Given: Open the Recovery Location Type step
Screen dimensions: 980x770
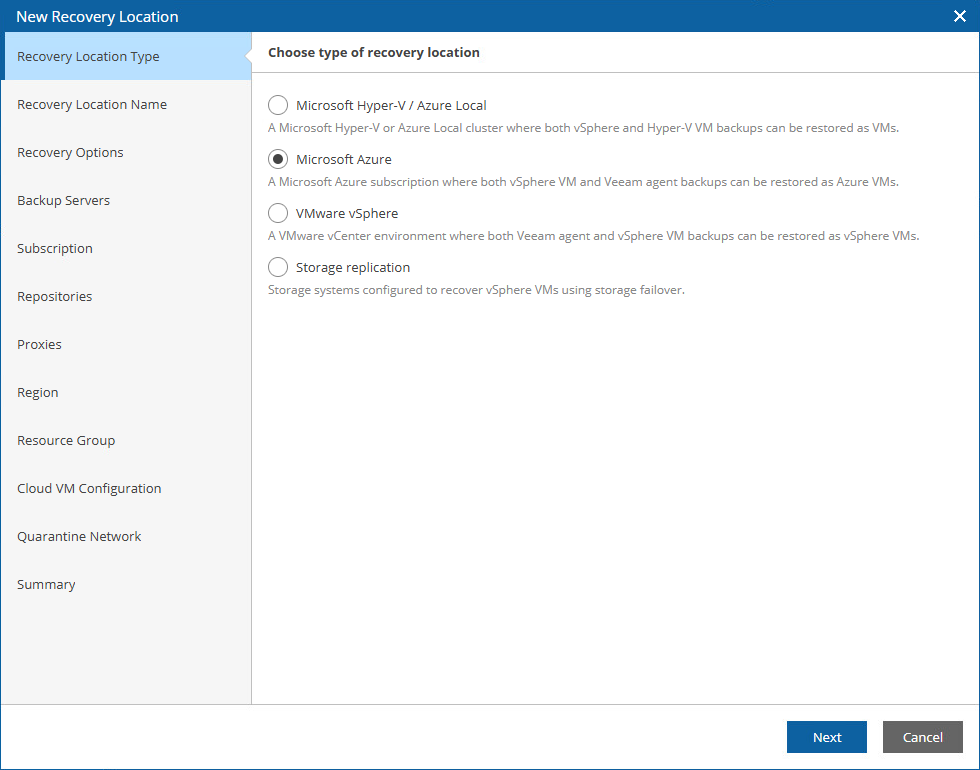Looking at the screenshot, I should (x=88, y=57).
